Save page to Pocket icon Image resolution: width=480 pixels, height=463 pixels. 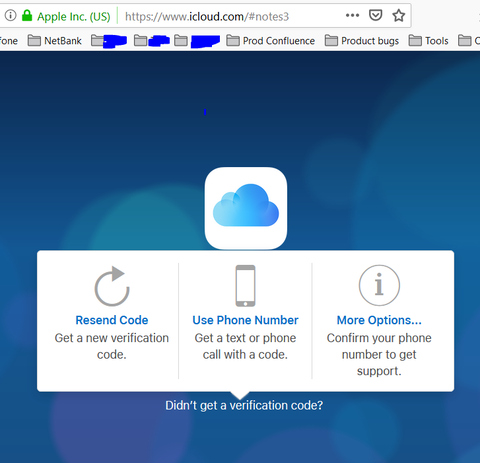pos(375,15)
